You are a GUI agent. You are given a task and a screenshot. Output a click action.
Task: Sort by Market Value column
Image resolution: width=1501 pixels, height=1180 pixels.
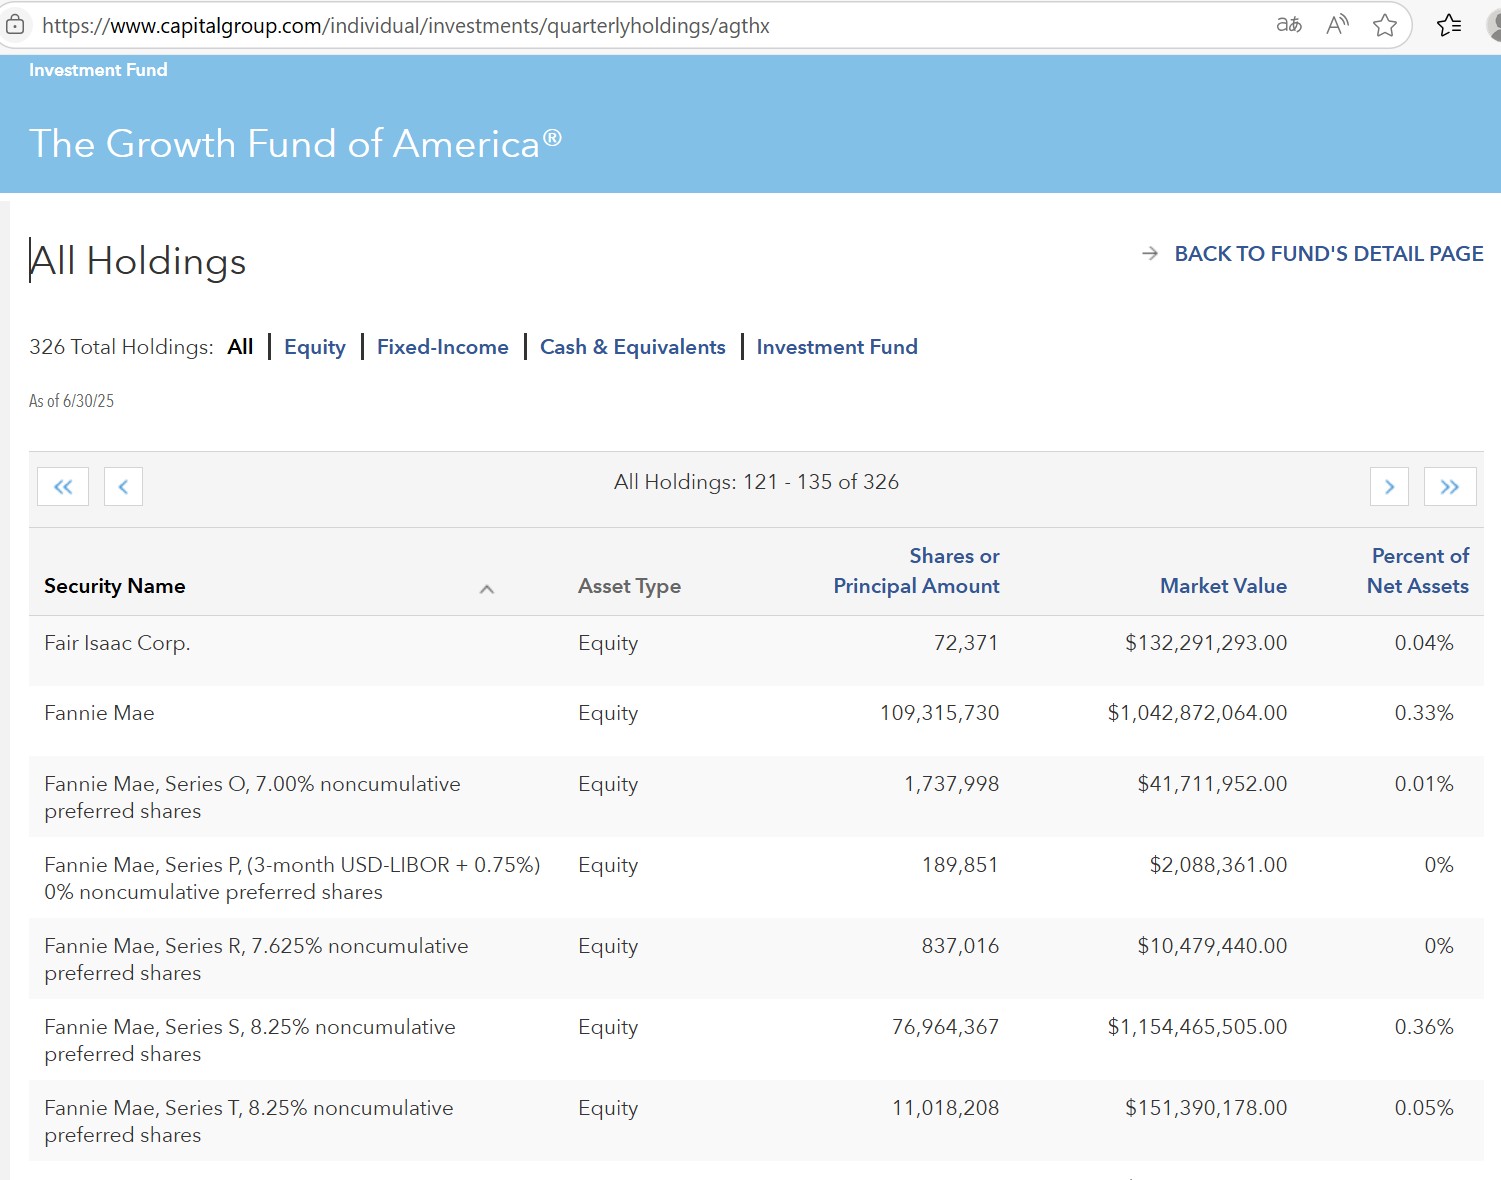[x=1222, y=586]
